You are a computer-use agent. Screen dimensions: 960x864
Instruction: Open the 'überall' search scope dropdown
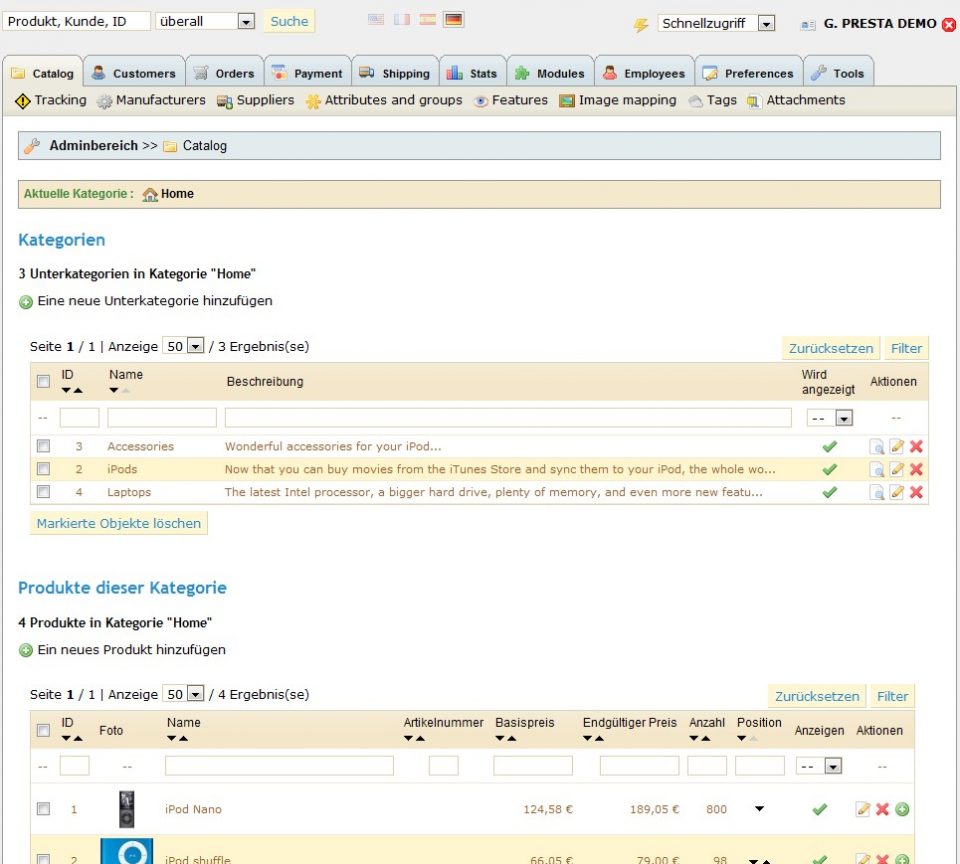coord(205,21)
